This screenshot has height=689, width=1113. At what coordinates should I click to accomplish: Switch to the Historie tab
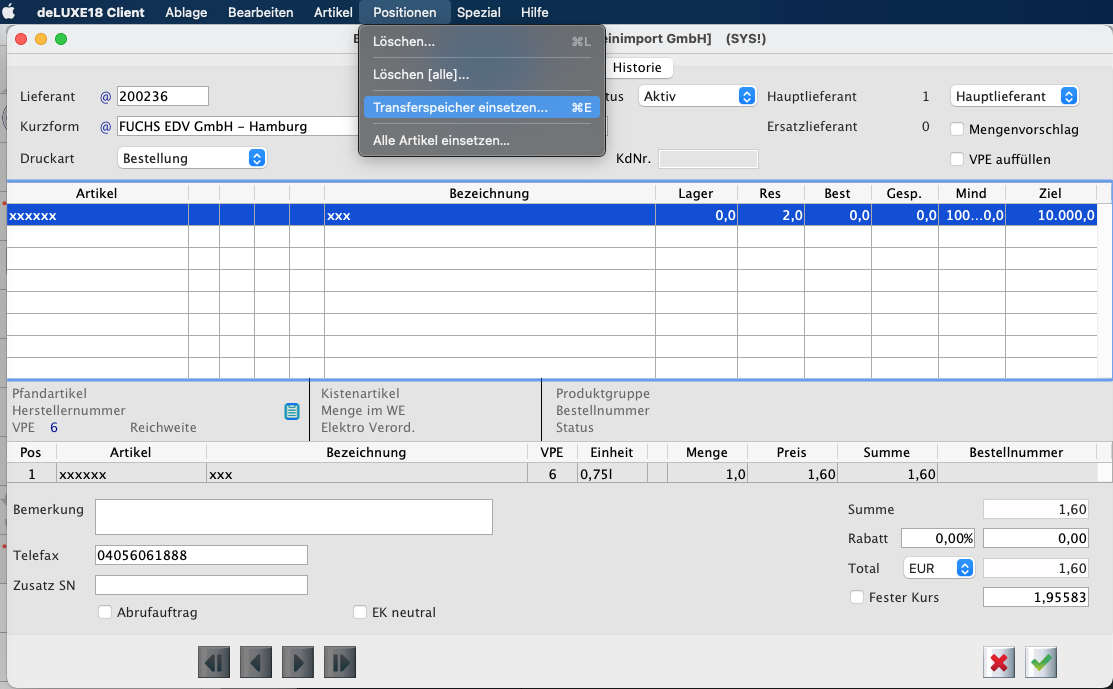(637, 67)
